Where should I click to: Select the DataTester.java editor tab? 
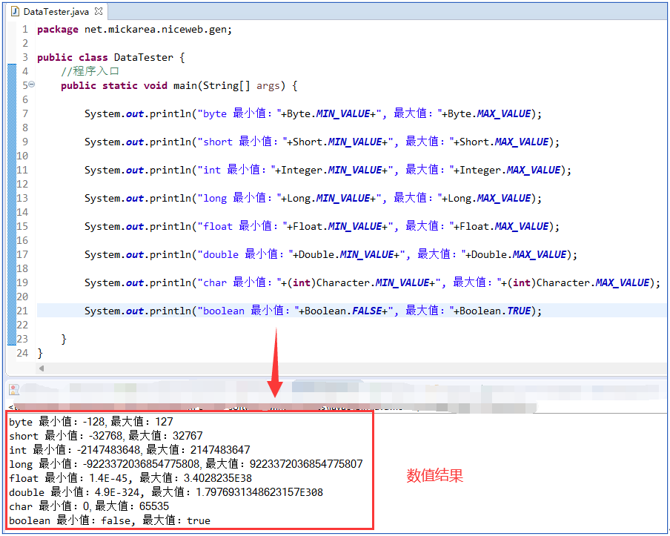(x=56, y=12)
